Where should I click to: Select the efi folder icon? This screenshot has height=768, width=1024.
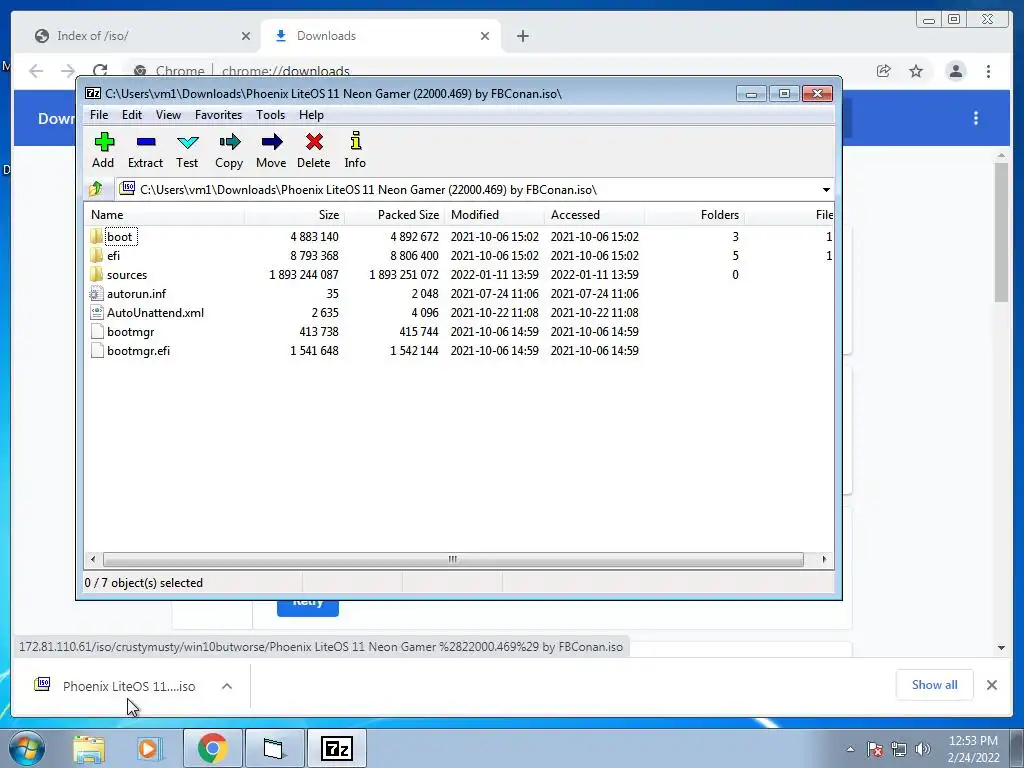tap(97, 255)
